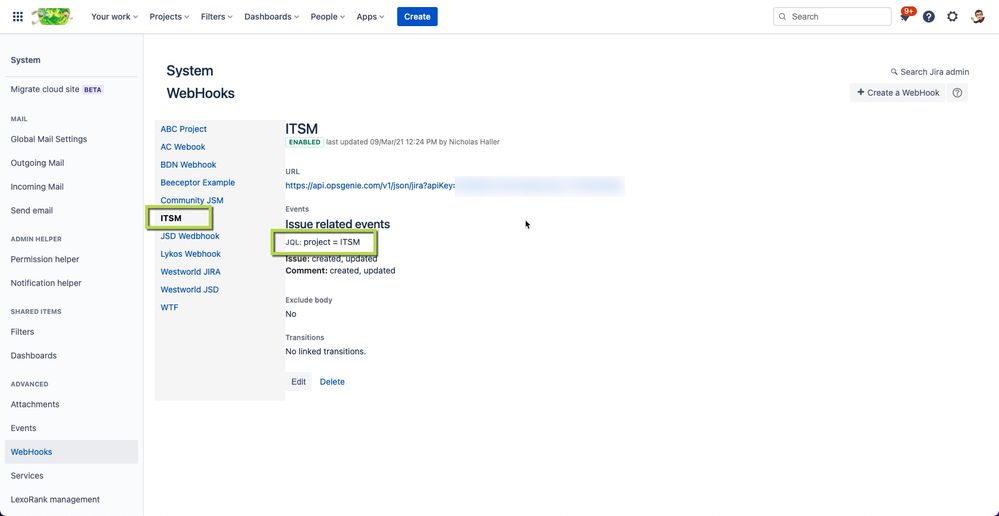Click the Delete link for ITSM webhook

[x=332, y=382]
